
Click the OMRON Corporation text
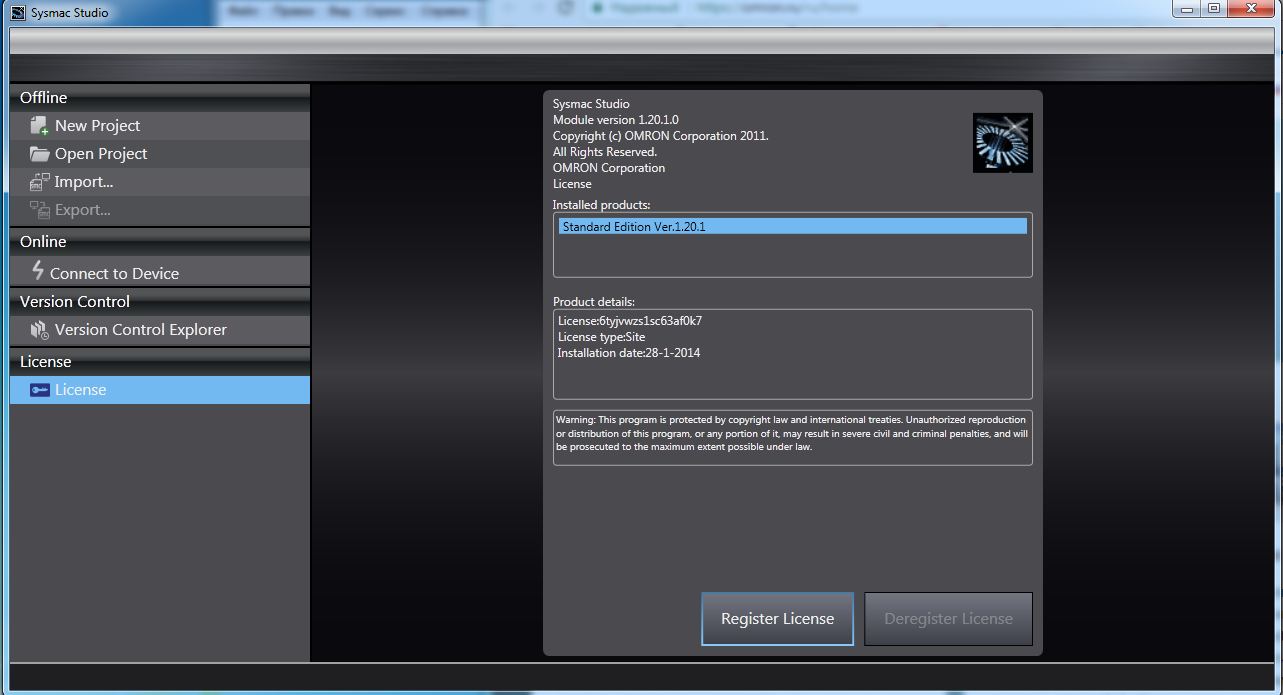pyautogui.click(x=608, y=168)
